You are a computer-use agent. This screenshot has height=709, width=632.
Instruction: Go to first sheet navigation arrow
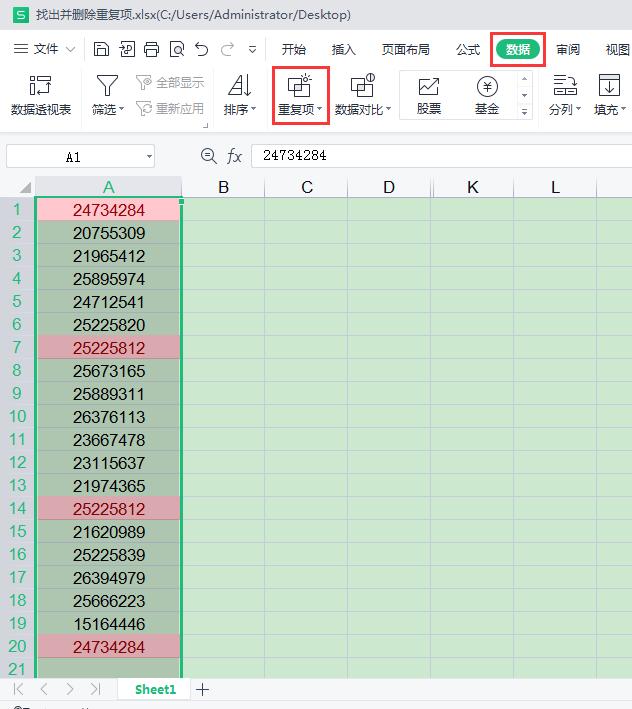[x=19, y=689]
